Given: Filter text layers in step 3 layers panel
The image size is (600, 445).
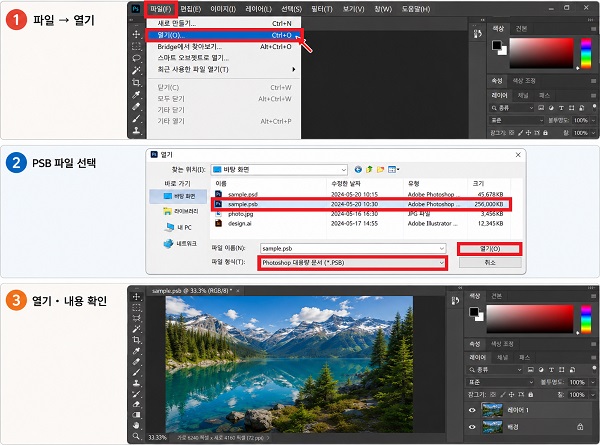Looking at the screenshot, I should pos(551,370).
